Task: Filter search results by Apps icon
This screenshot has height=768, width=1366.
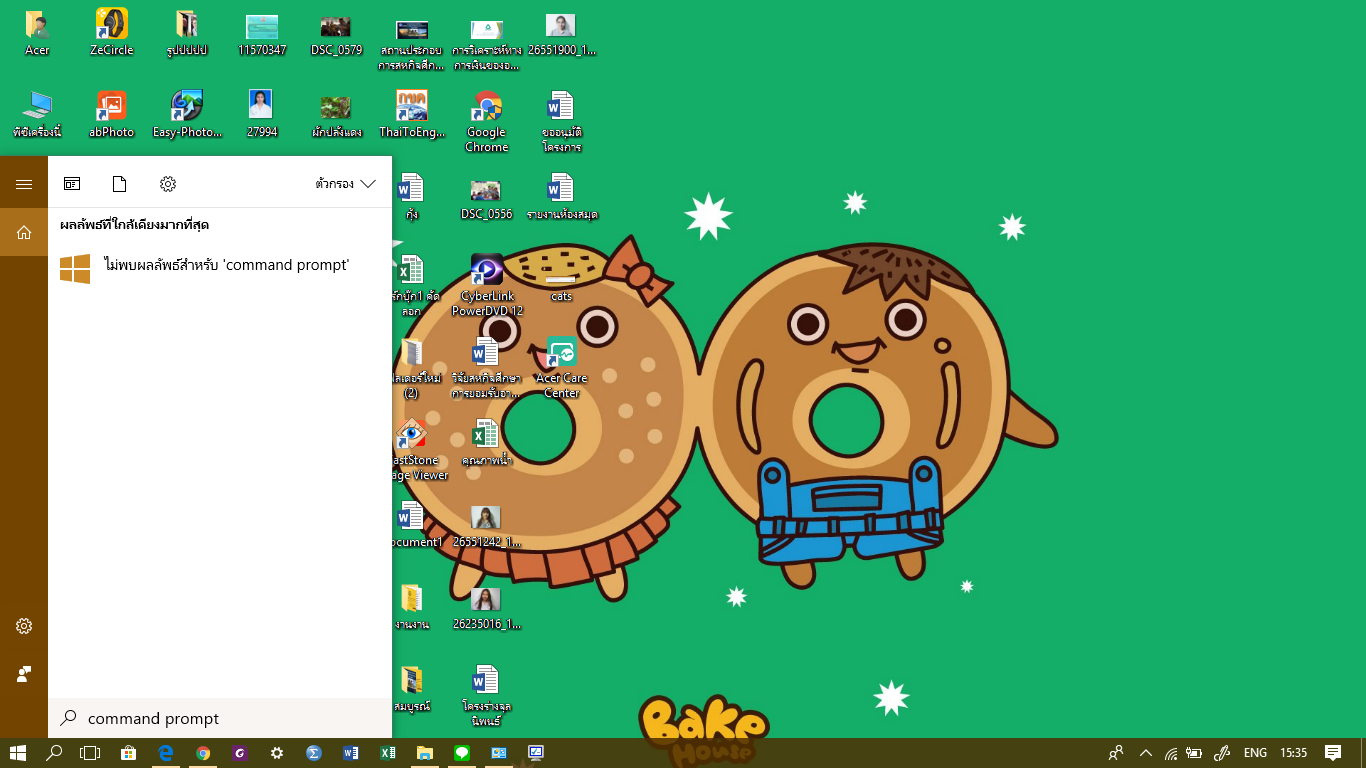Action: tap(72, 184)
